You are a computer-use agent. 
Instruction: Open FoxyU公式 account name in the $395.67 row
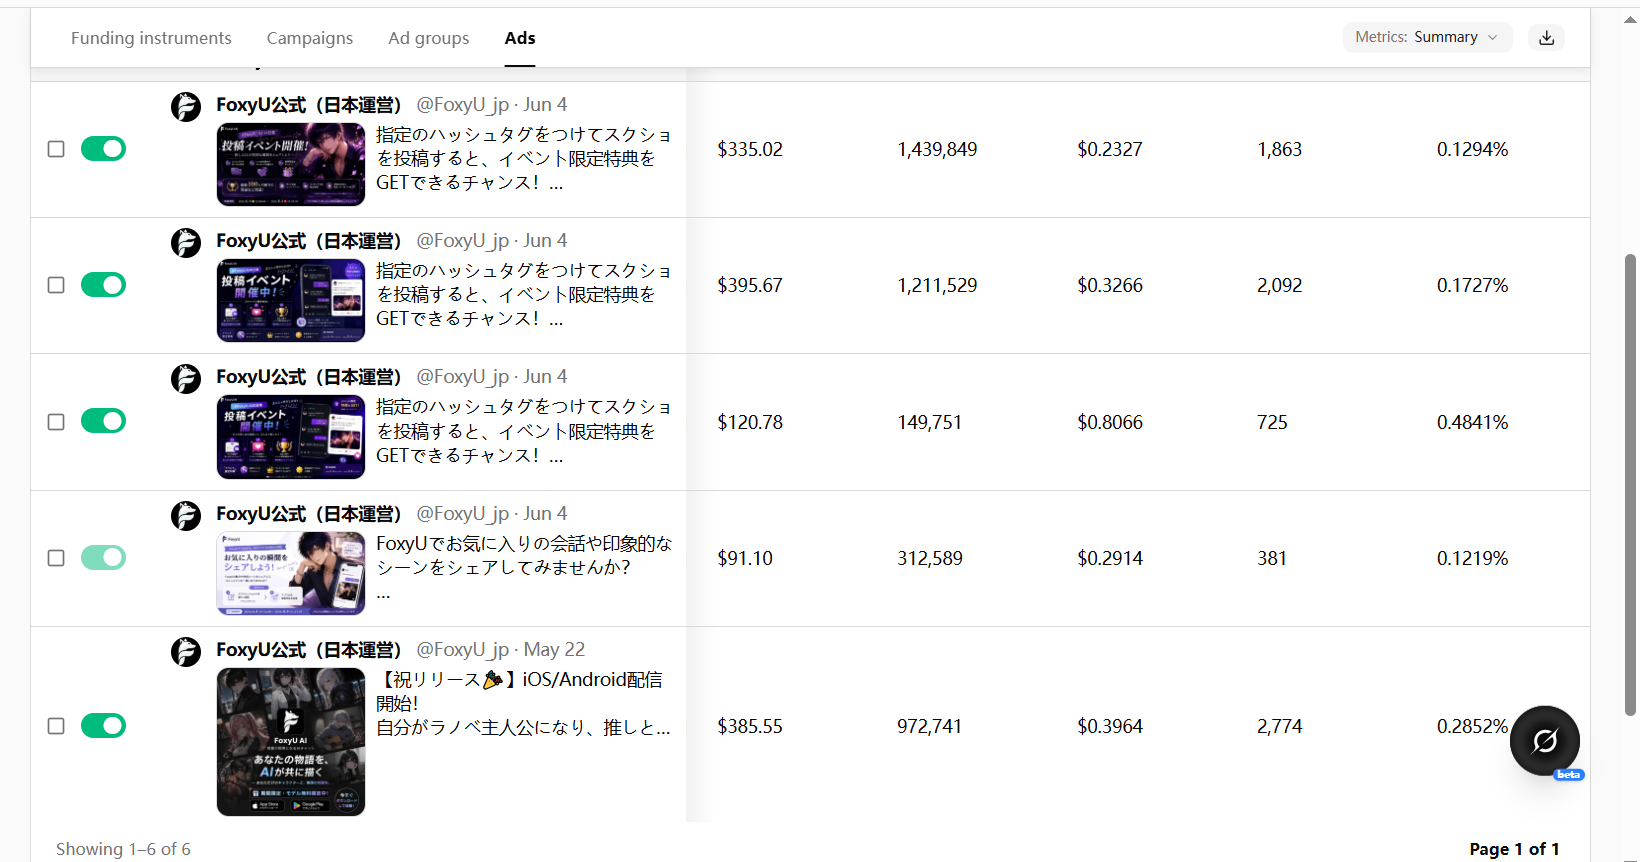pyautogui.click(x=309, y=241)
